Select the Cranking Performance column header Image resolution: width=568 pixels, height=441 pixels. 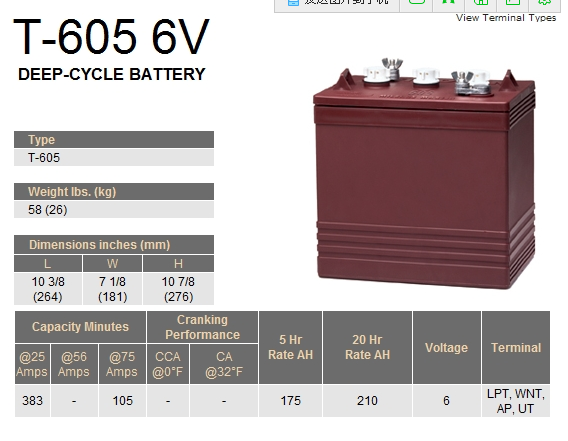point(202,327)
